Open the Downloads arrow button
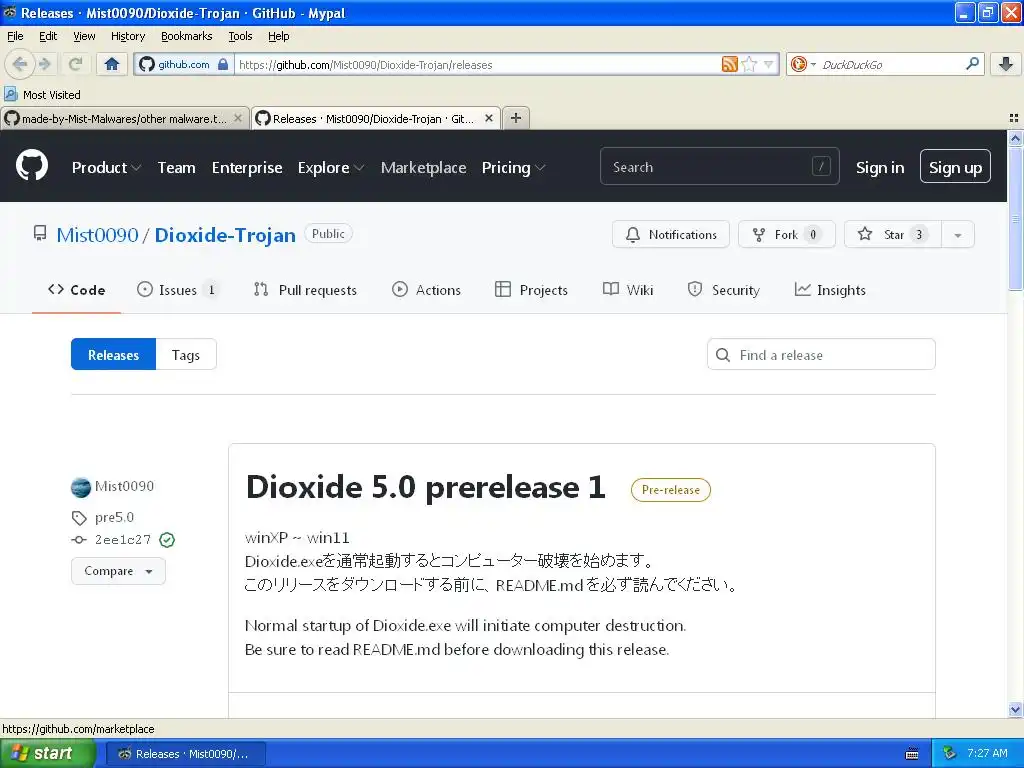 (1006, 64)
